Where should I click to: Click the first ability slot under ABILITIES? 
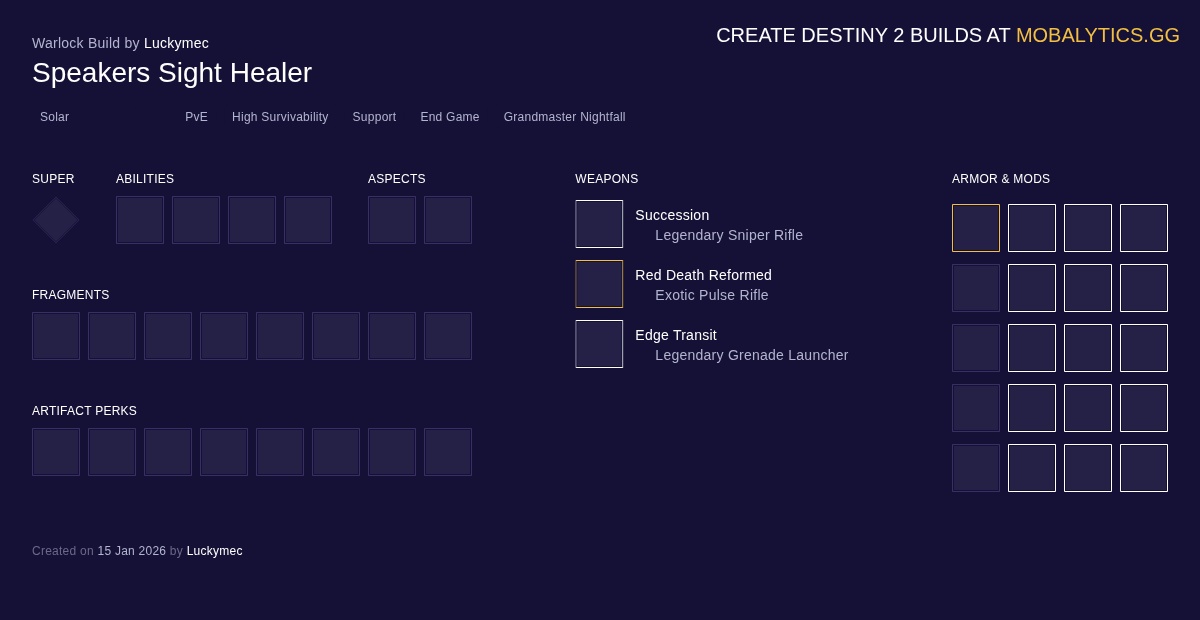tap(140, 220)
